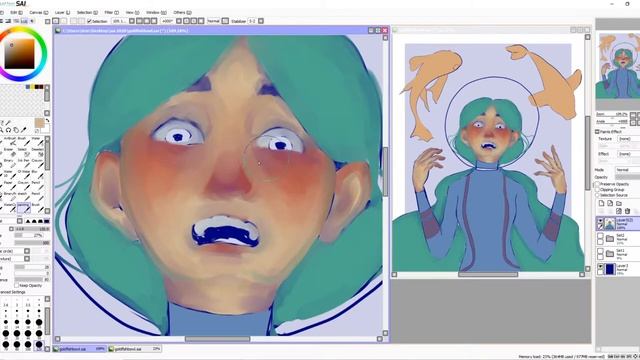
Task: Pick a color in the color wheel square
Action: point(19,53)
